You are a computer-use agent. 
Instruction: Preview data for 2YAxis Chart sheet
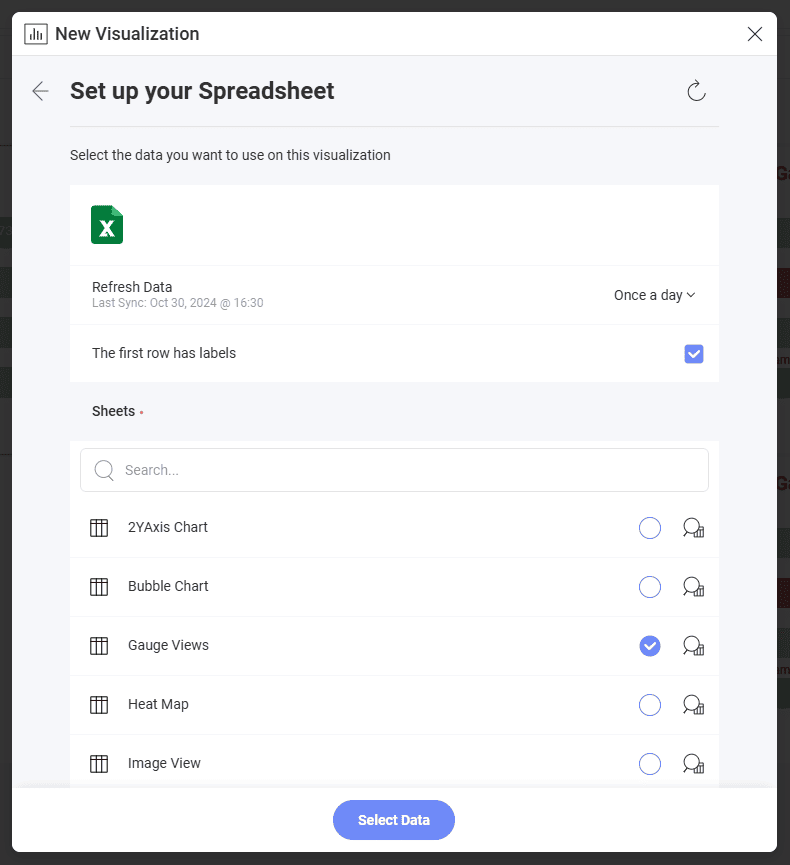tap(693, 528)
